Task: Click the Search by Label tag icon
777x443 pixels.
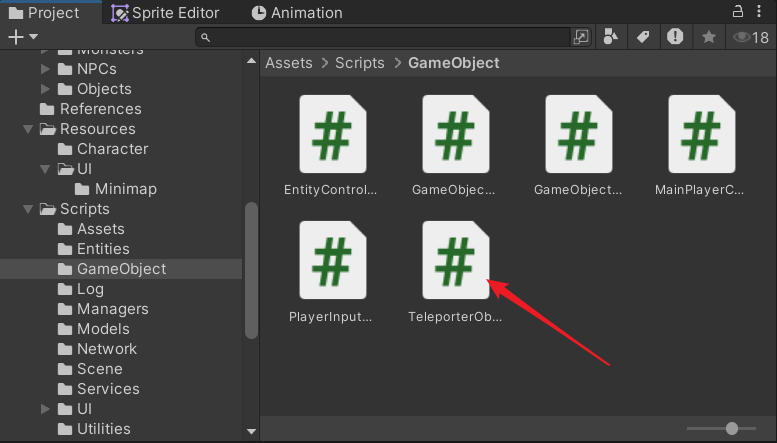Action: point(643,37)
